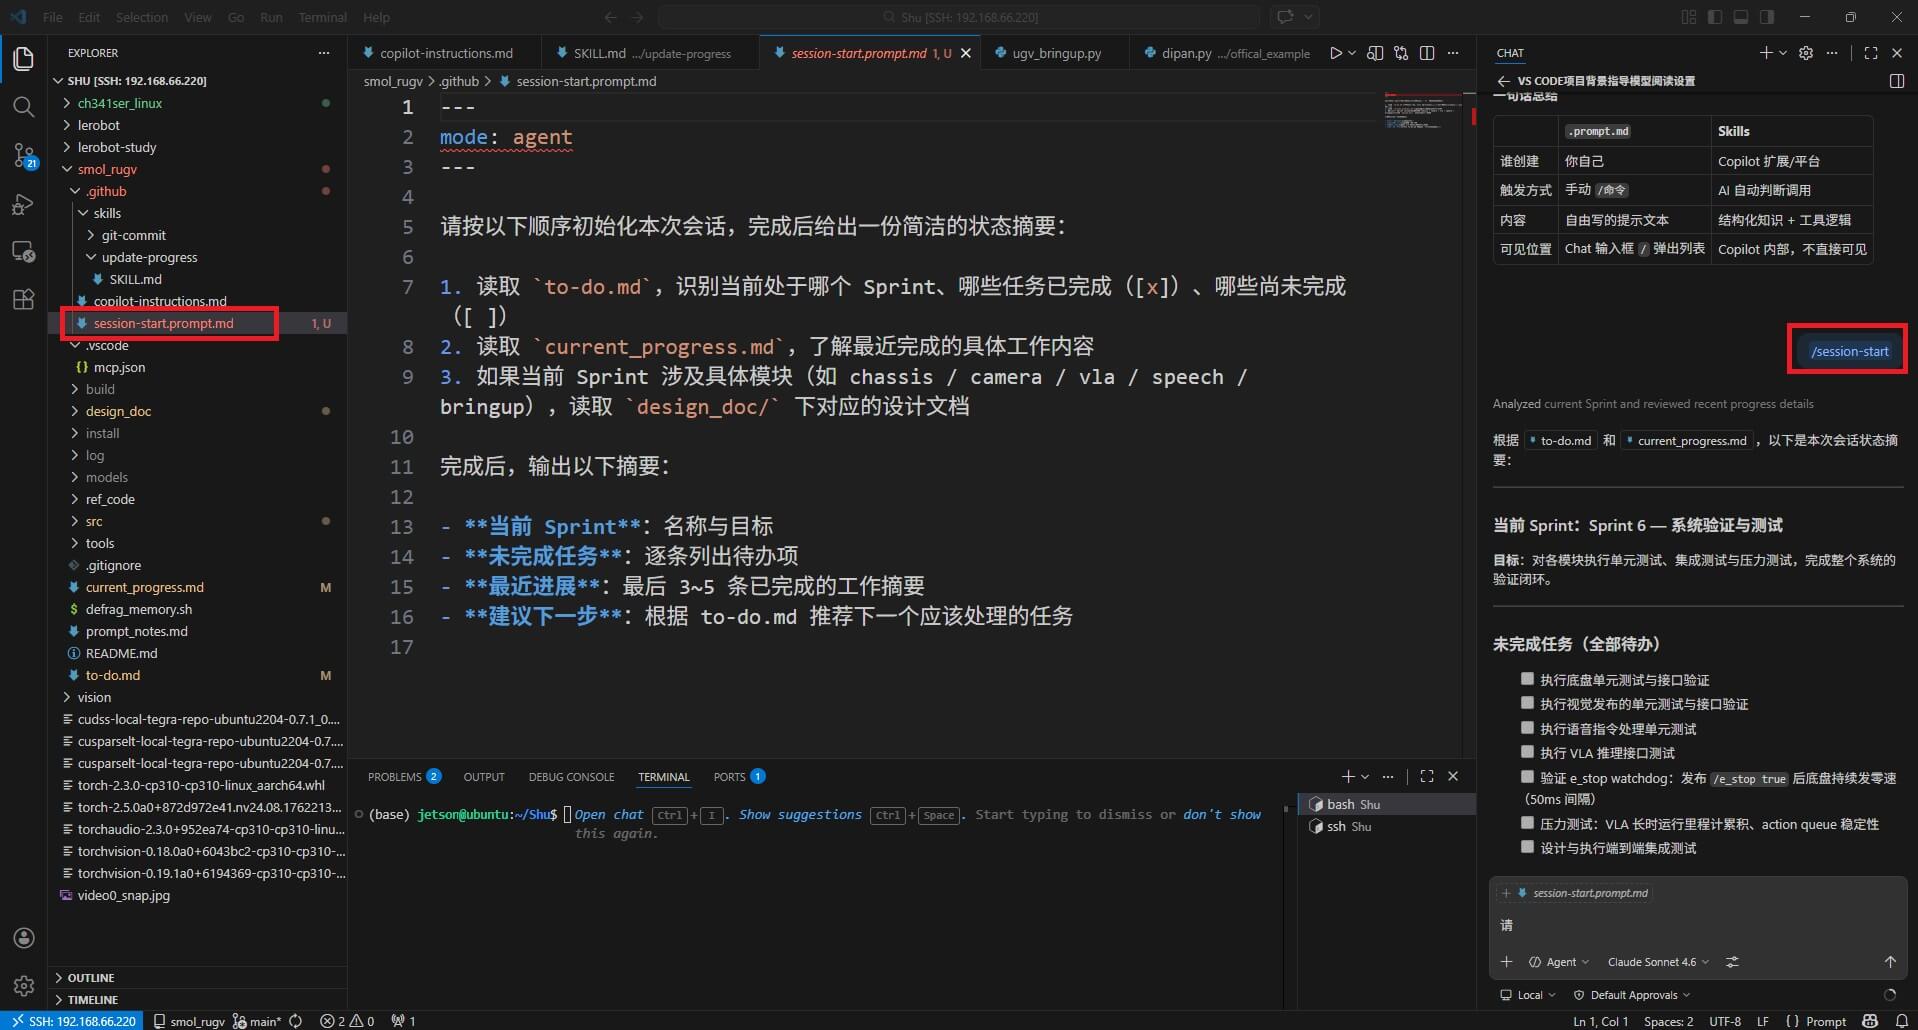Click SSH: 192.168.66.220 remote status button
This screenshot has height=1030, width=1918.
coord(72,1021)
